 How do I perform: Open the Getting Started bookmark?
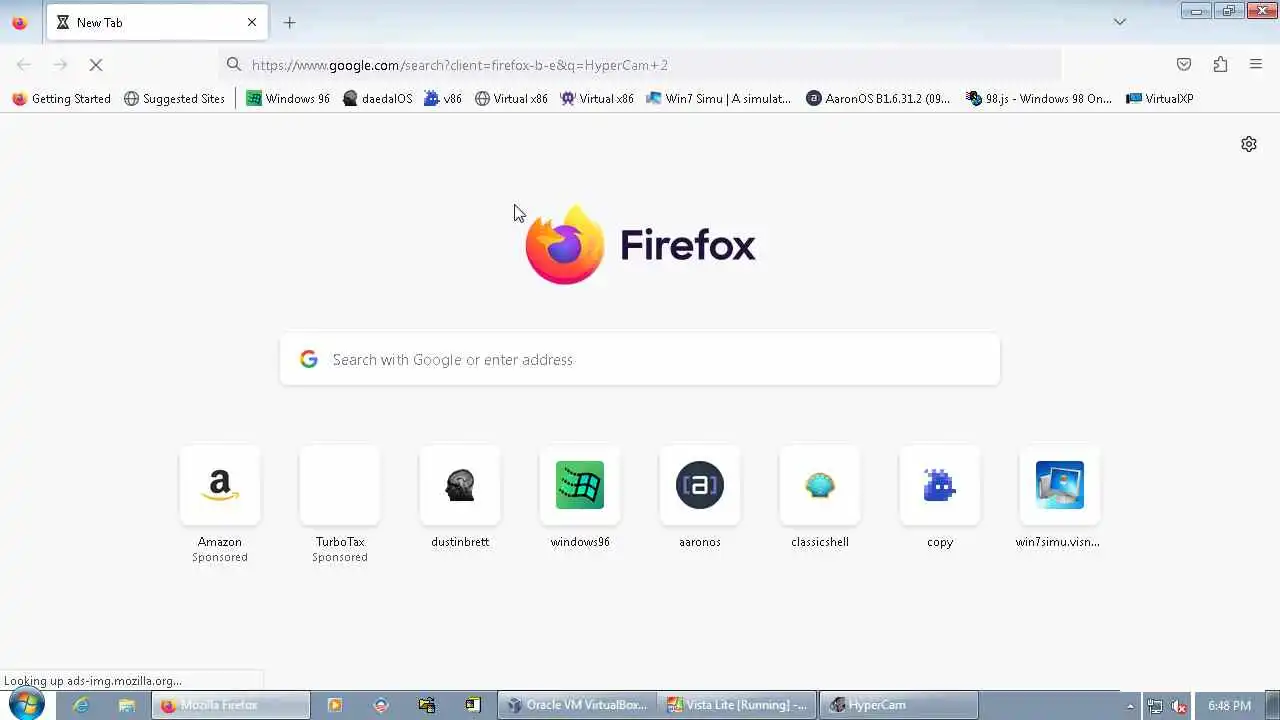(61, 99)
